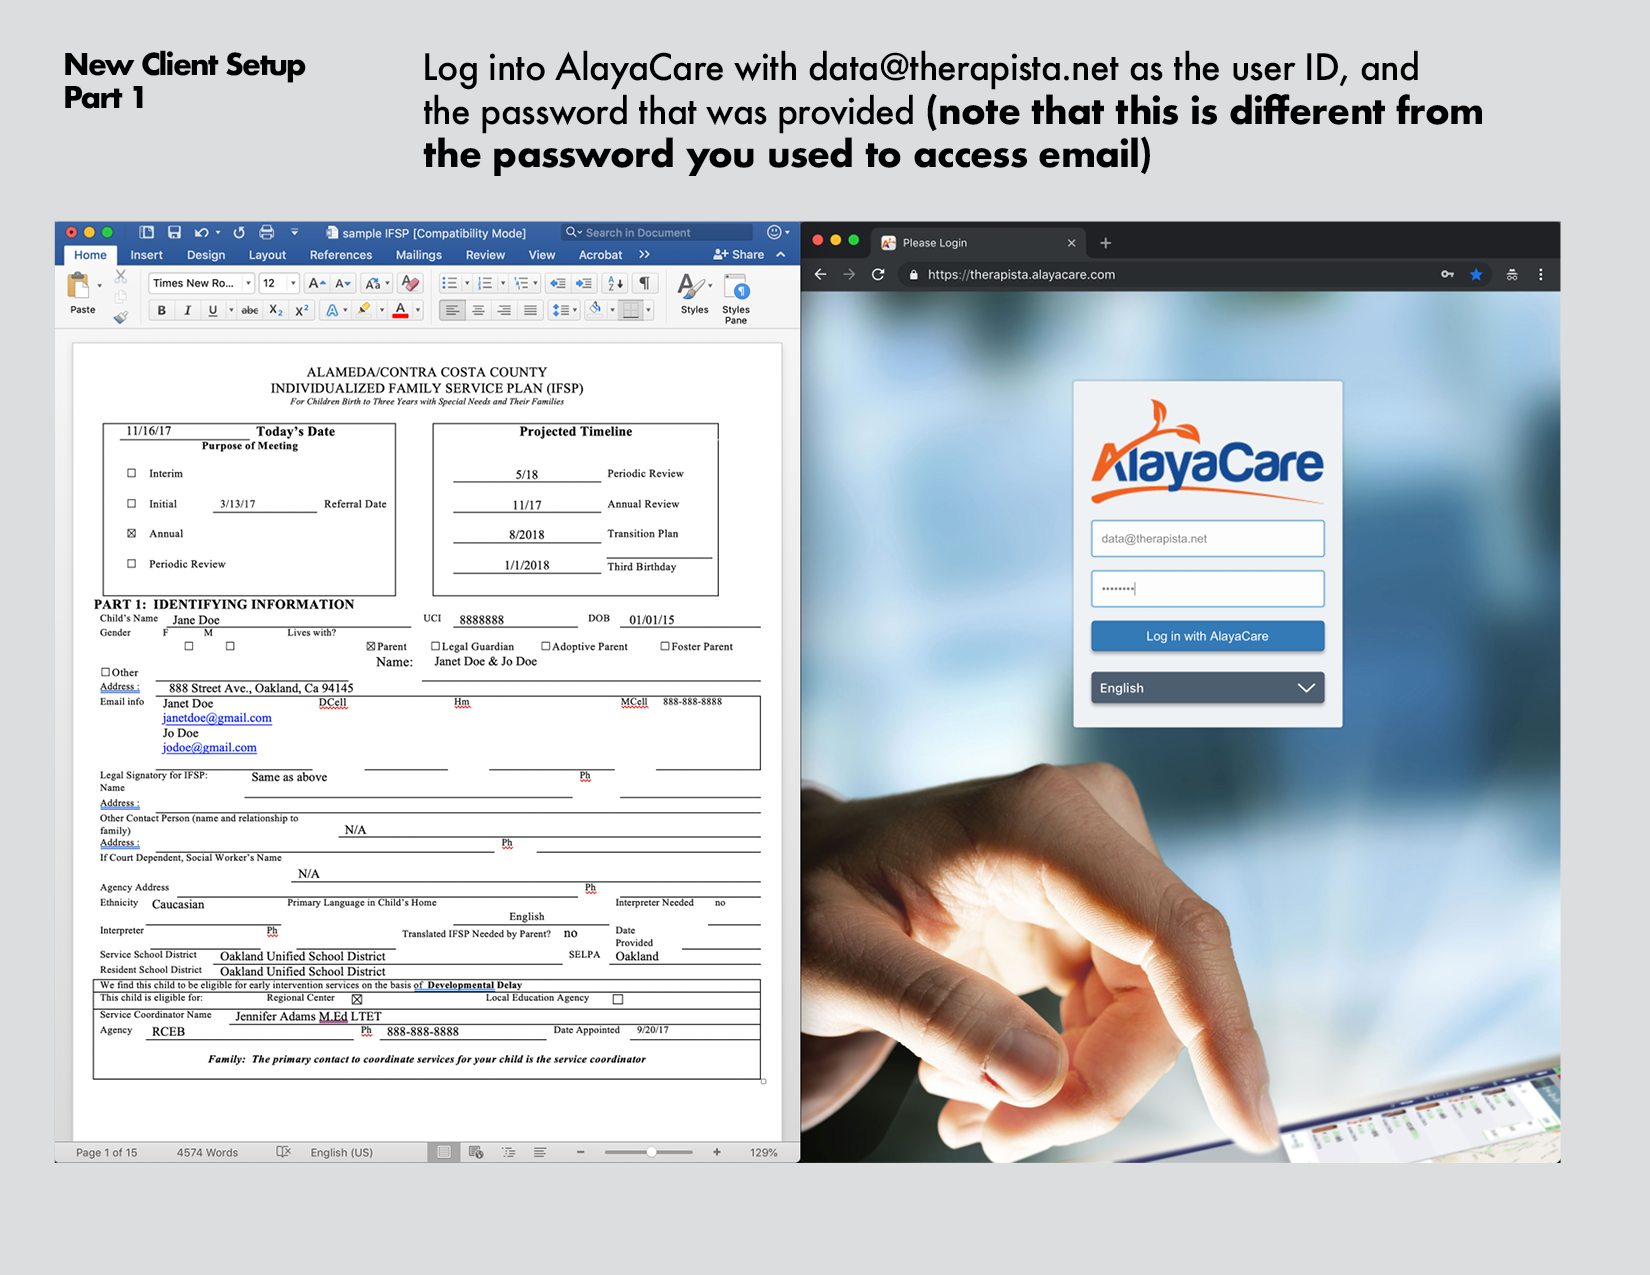Switch to the Design ribbon tab
Viewport: 1650px width, 1275px height.
[206, 255]
